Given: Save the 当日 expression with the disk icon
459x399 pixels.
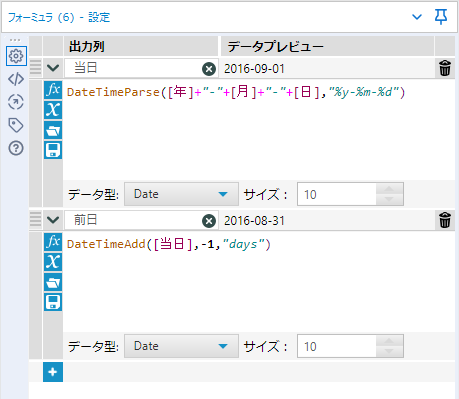Looking at the screenshot, I should pos(53,150).
